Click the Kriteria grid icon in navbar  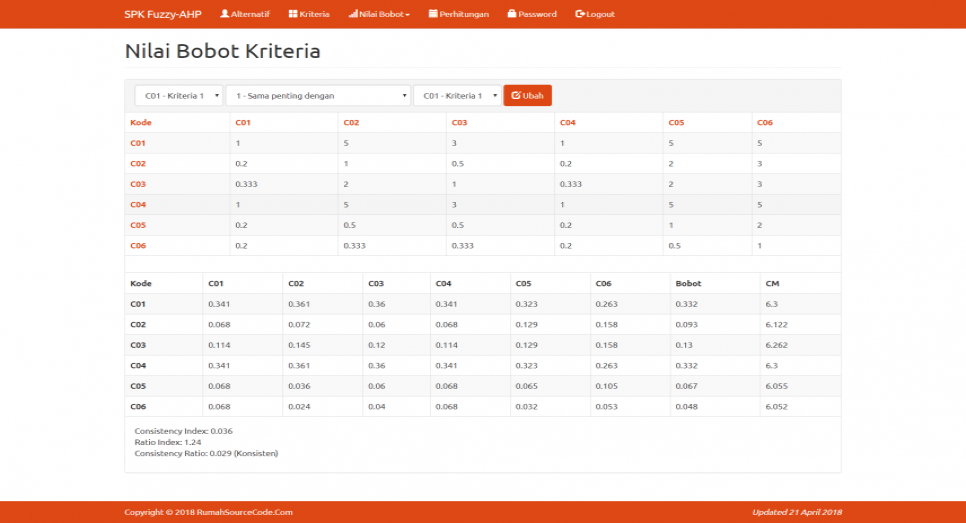293,14
